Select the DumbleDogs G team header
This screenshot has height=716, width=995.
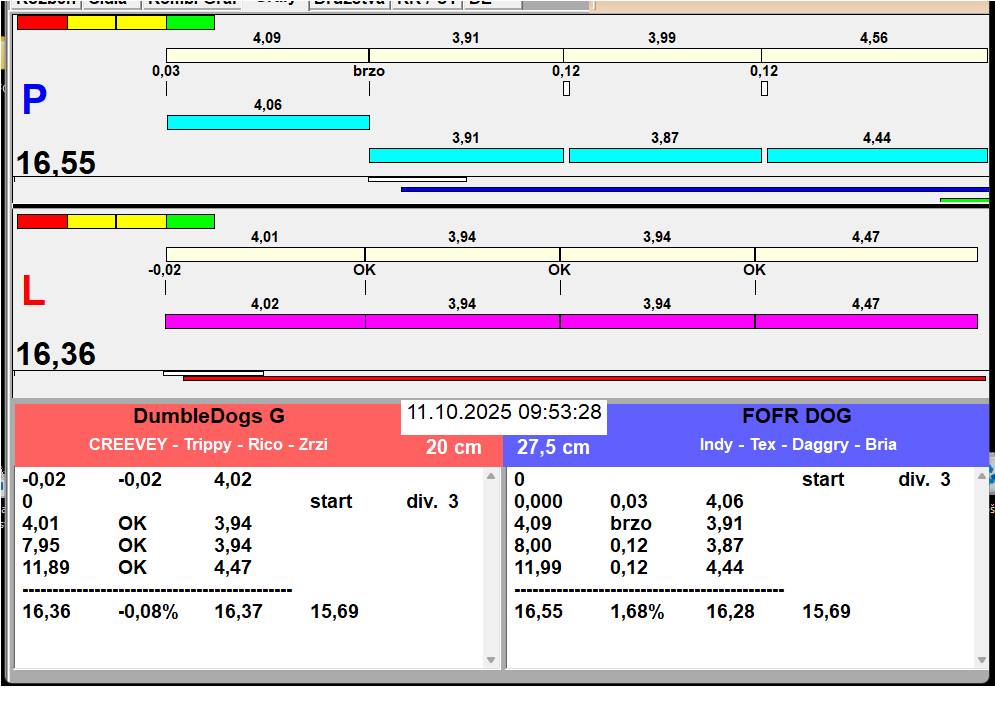208,417
